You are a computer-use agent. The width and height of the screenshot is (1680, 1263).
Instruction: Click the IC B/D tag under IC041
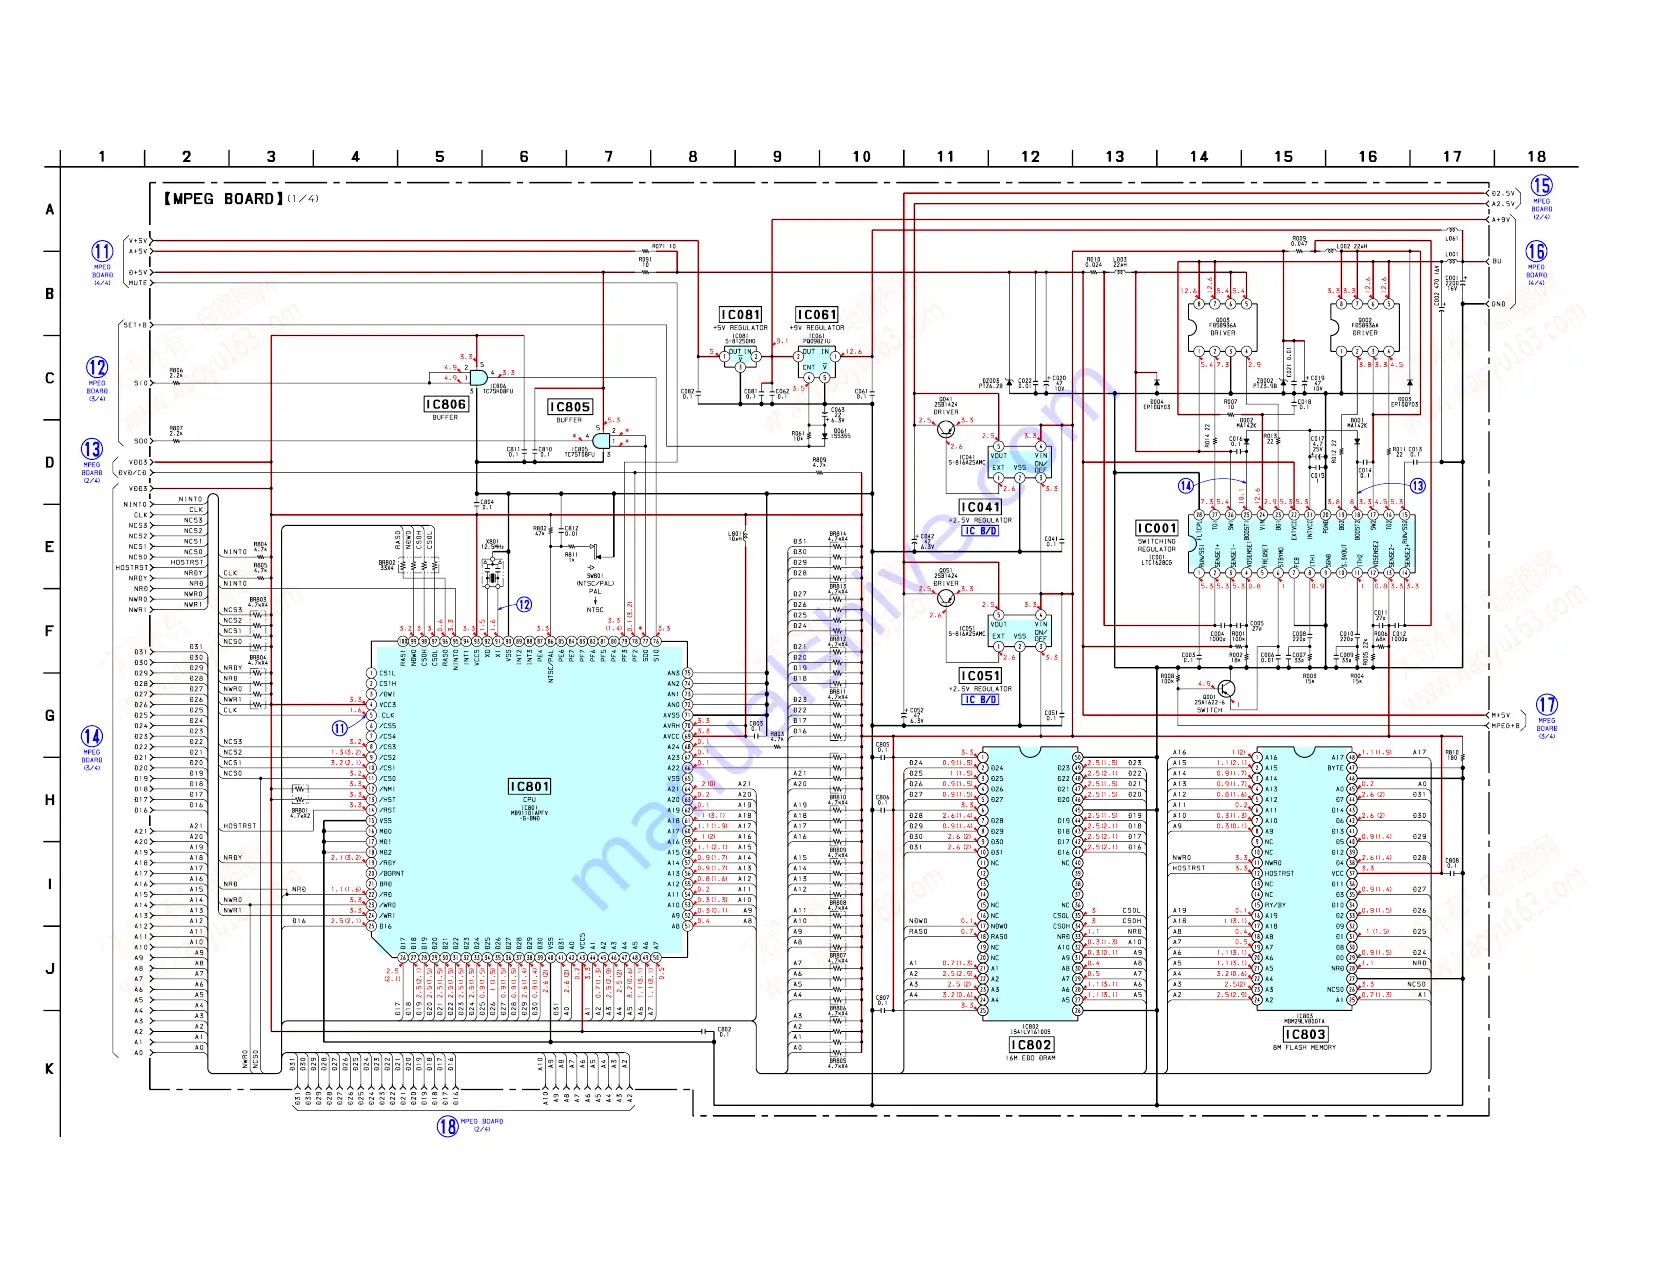(980, 531)
